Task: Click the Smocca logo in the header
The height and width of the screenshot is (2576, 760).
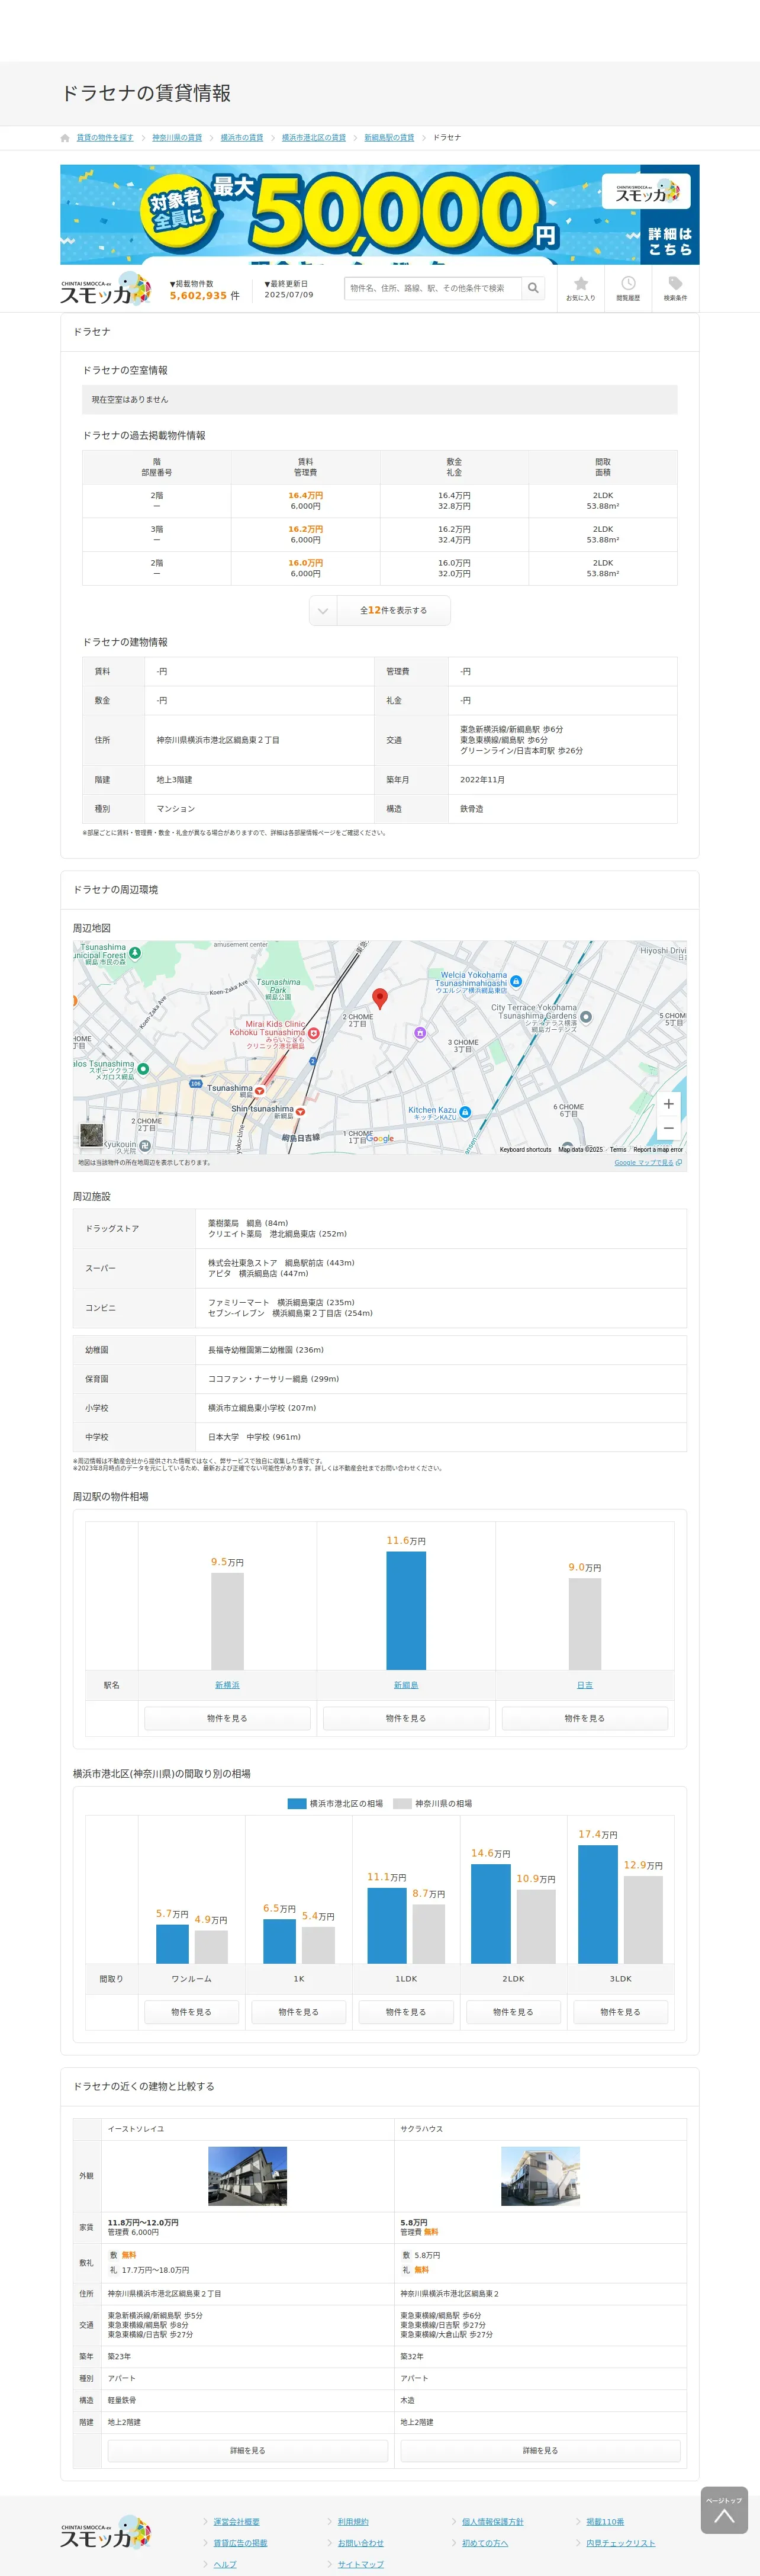Action: pyautogui.click(x=105, y=289)
